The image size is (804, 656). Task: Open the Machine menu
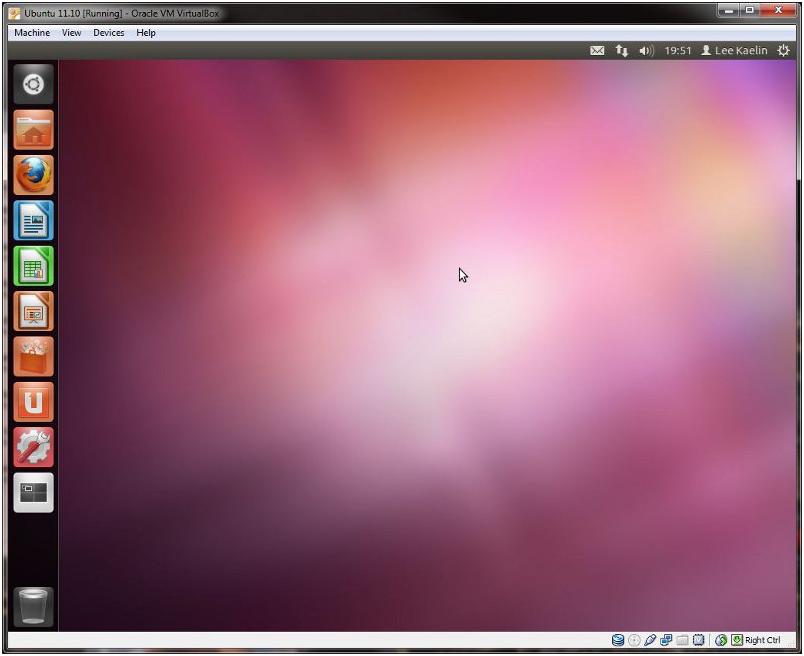32,32
